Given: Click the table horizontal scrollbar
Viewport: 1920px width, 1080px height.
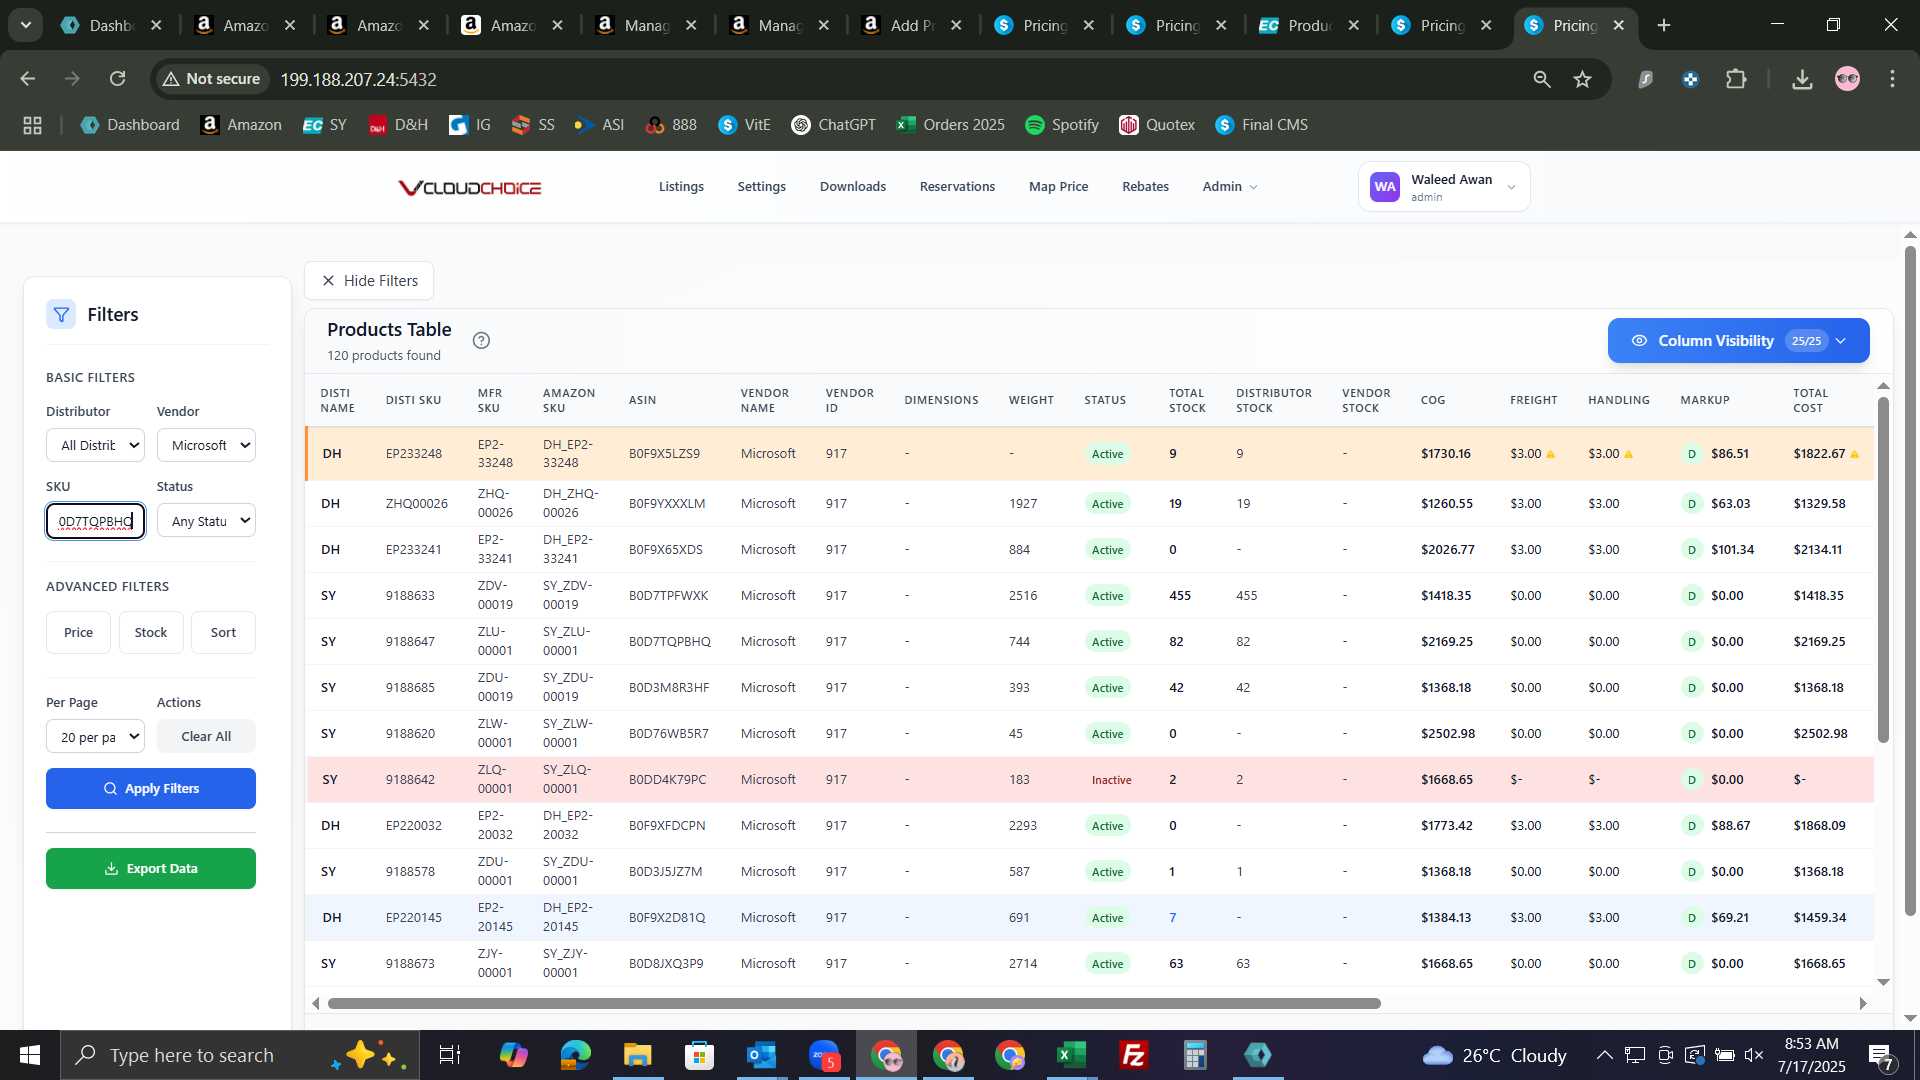Looking at the screenshot, I should point(854,1004).
